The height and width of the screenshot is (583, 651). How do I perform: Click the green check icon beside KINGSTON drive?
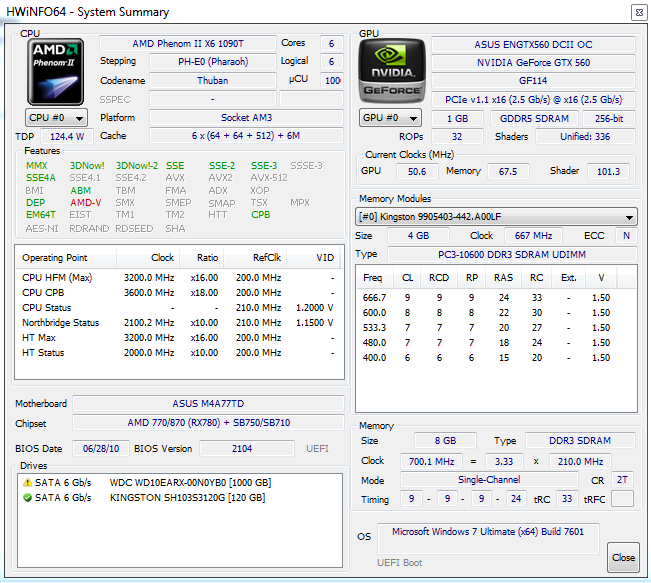point(27,497)
